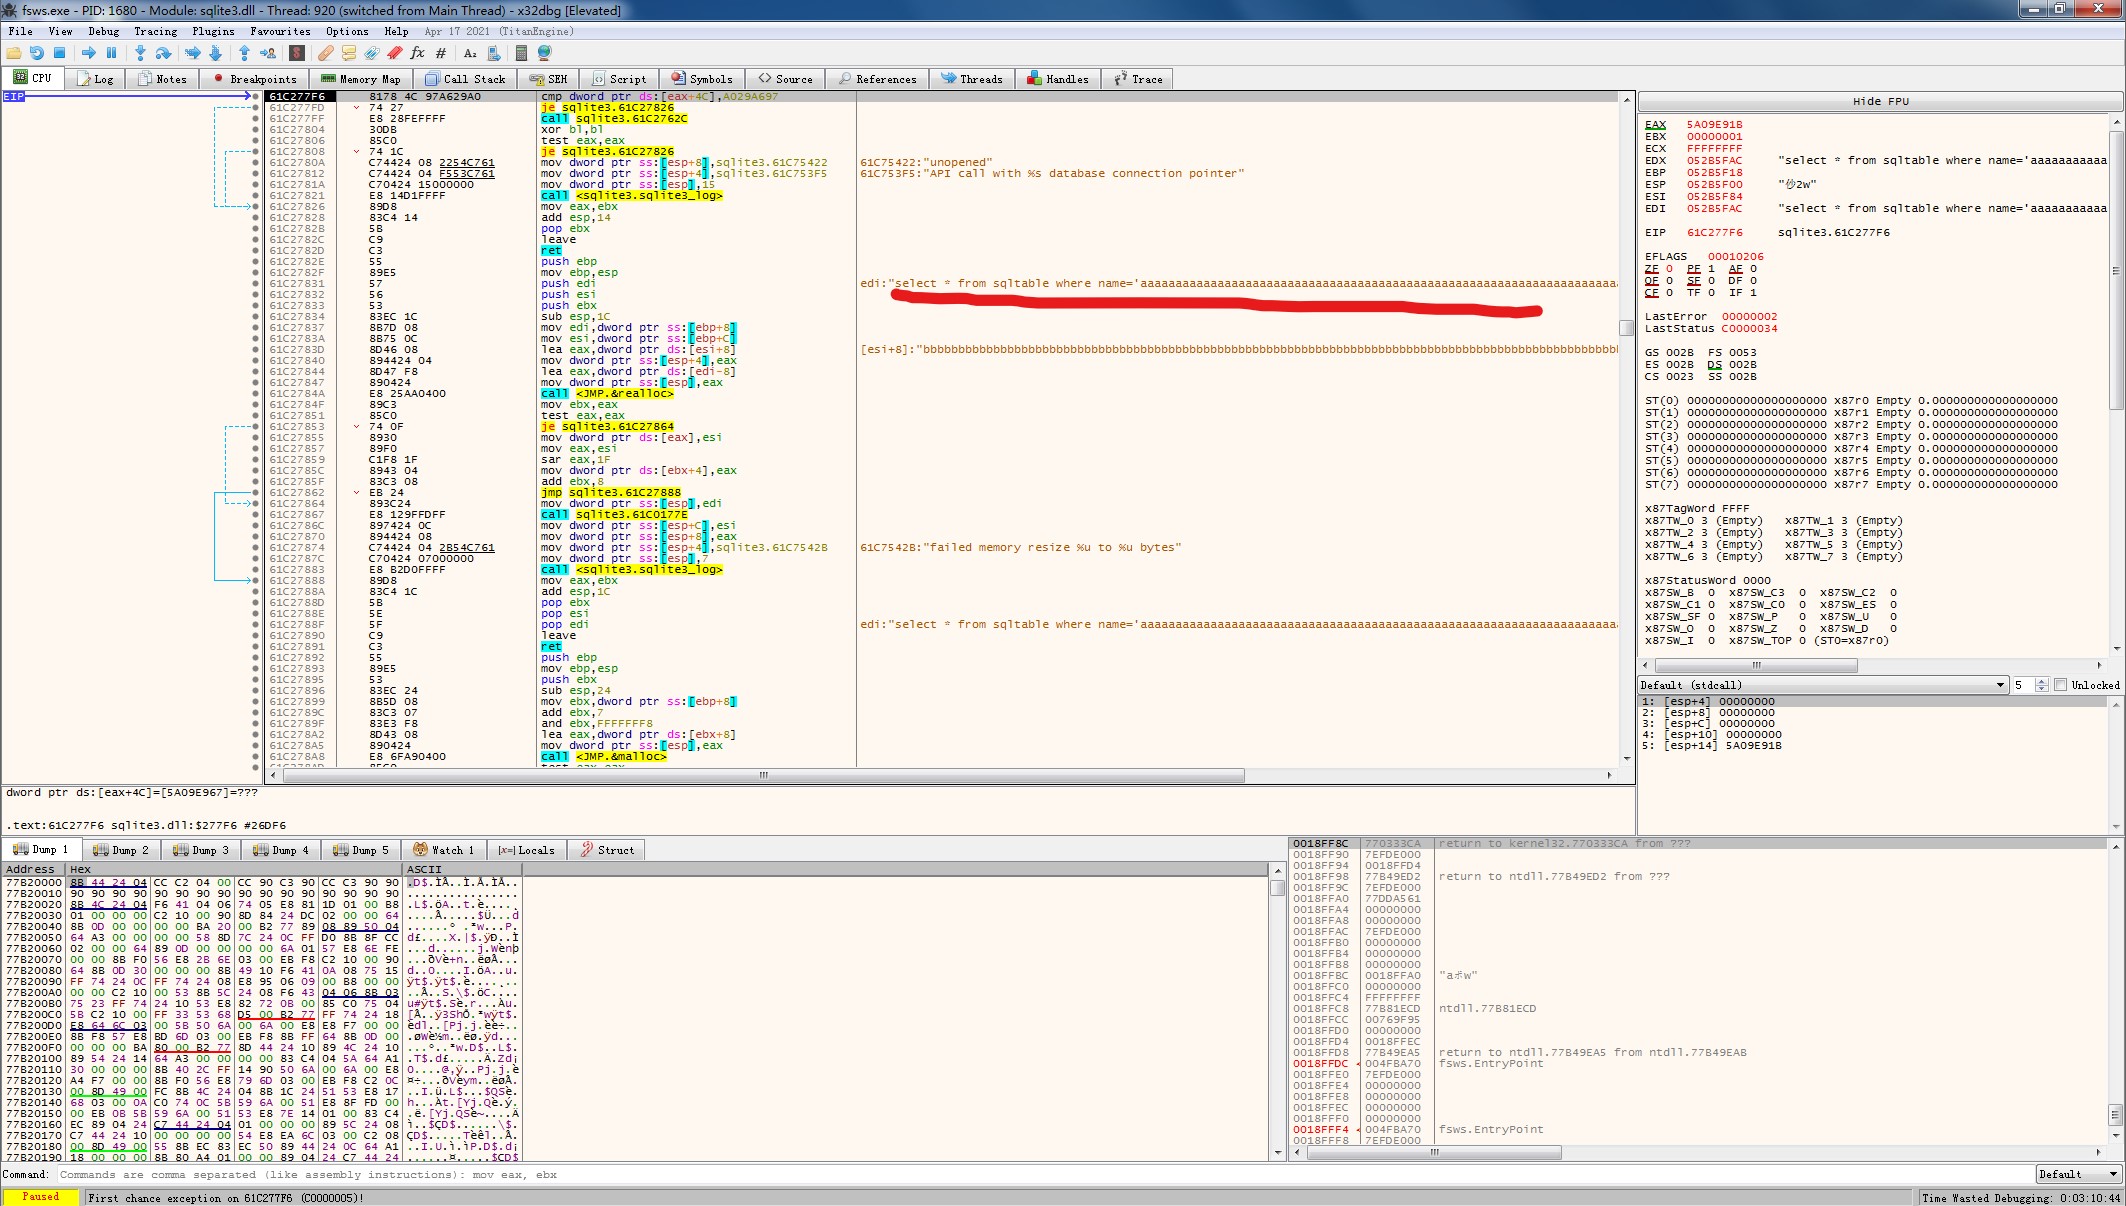The height and width of the screenshot is (1206, 2126).
Task: Collapse jump marker at address 61C27862
Action: coord(356,492)
